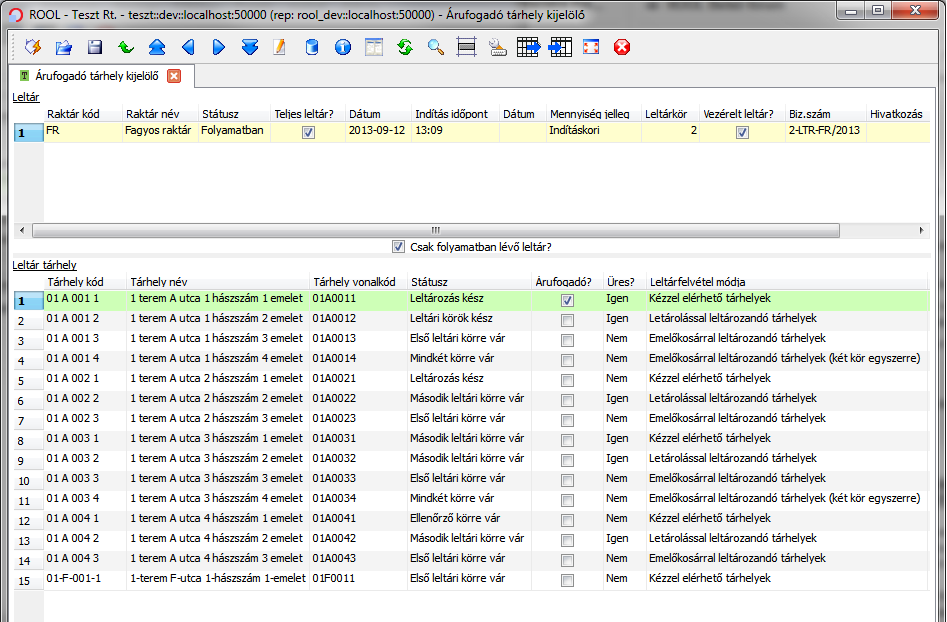
Task: Go to next record with right arrow
Action: (x=219, y=47)
